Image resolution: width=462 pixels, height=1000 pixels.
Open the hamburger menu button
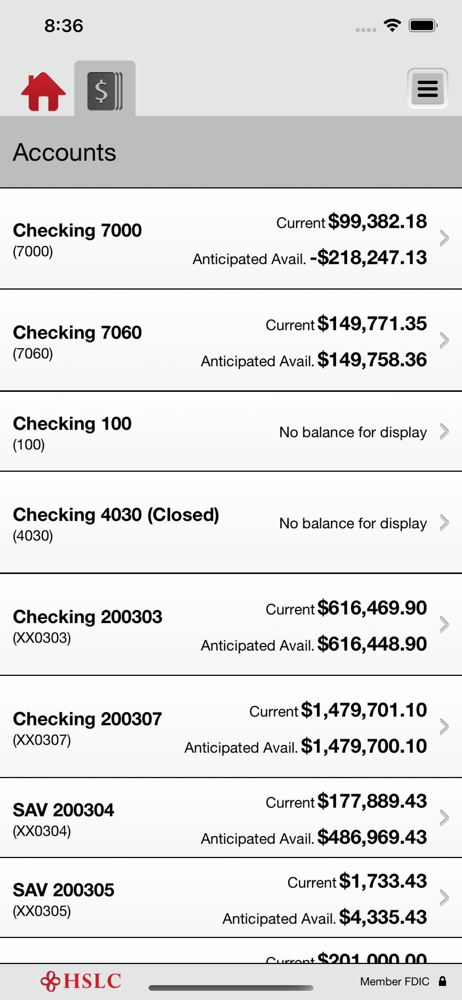click(428, 89)
